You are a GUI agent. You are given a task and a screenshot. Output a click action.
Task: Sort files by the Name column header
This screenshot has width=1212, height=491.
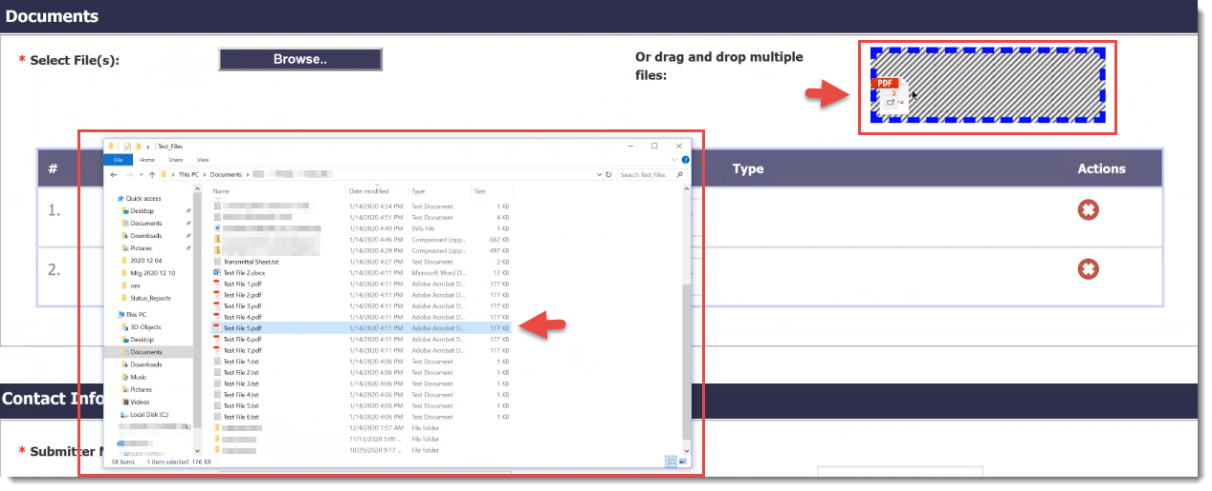point(222,190)
